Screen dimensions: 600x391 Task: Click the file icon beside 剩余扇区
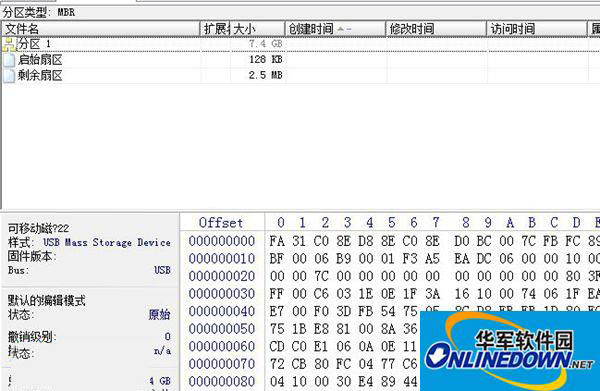pos(10,76)
